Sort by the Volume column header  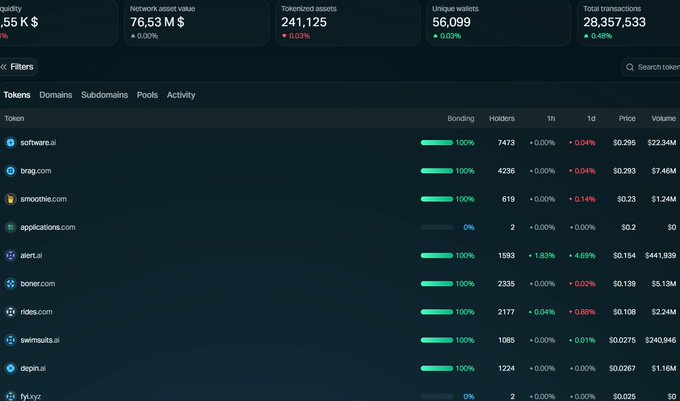pos(664,118)
